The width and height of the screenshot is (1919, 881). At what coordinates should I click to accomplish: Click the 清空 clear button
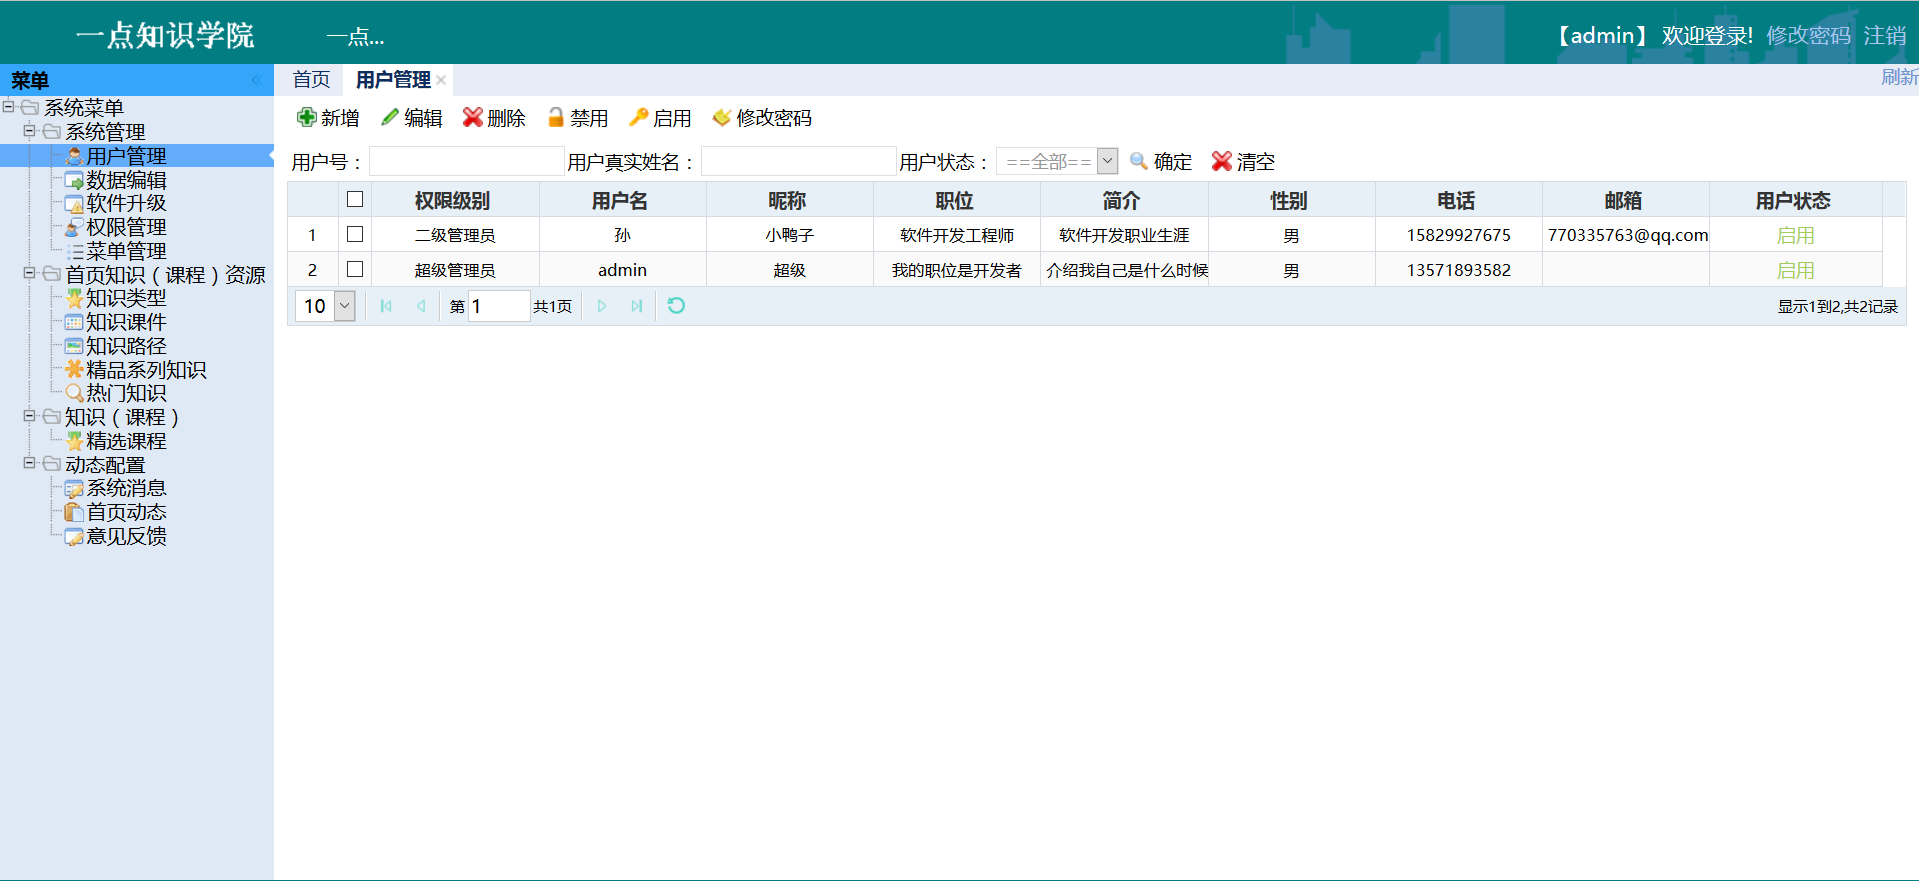pos(1243,161)
